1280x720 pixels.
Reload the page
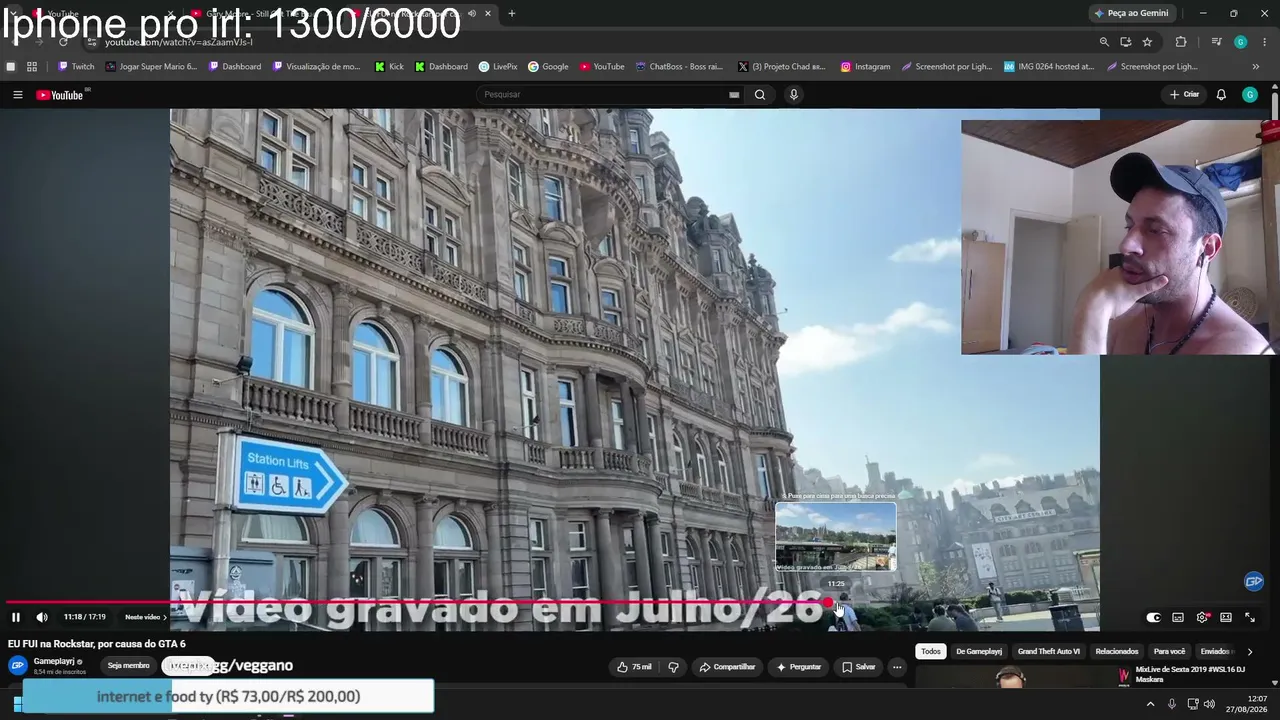(x=63, y=42)
